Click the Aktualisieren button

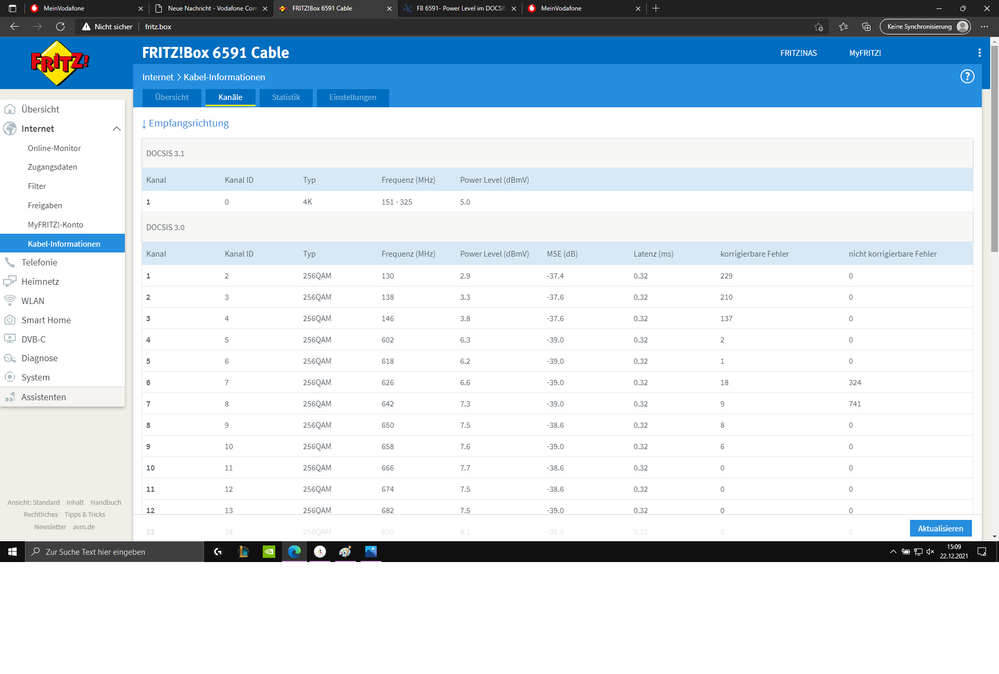(940, 528)
